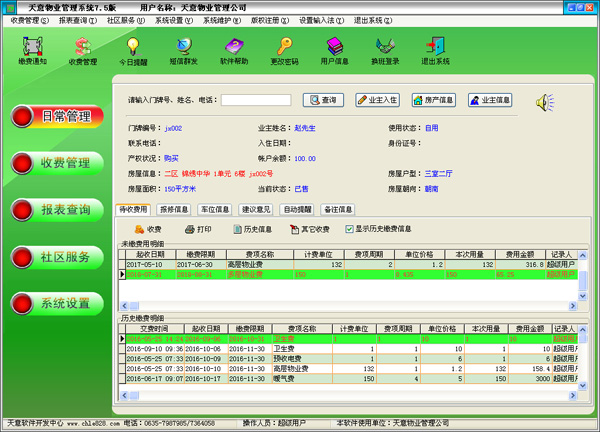This screenshot has height=432, width=600.
Task: Open 今日提醒 lightbulb icon
Action: click(x=132, y=50)
